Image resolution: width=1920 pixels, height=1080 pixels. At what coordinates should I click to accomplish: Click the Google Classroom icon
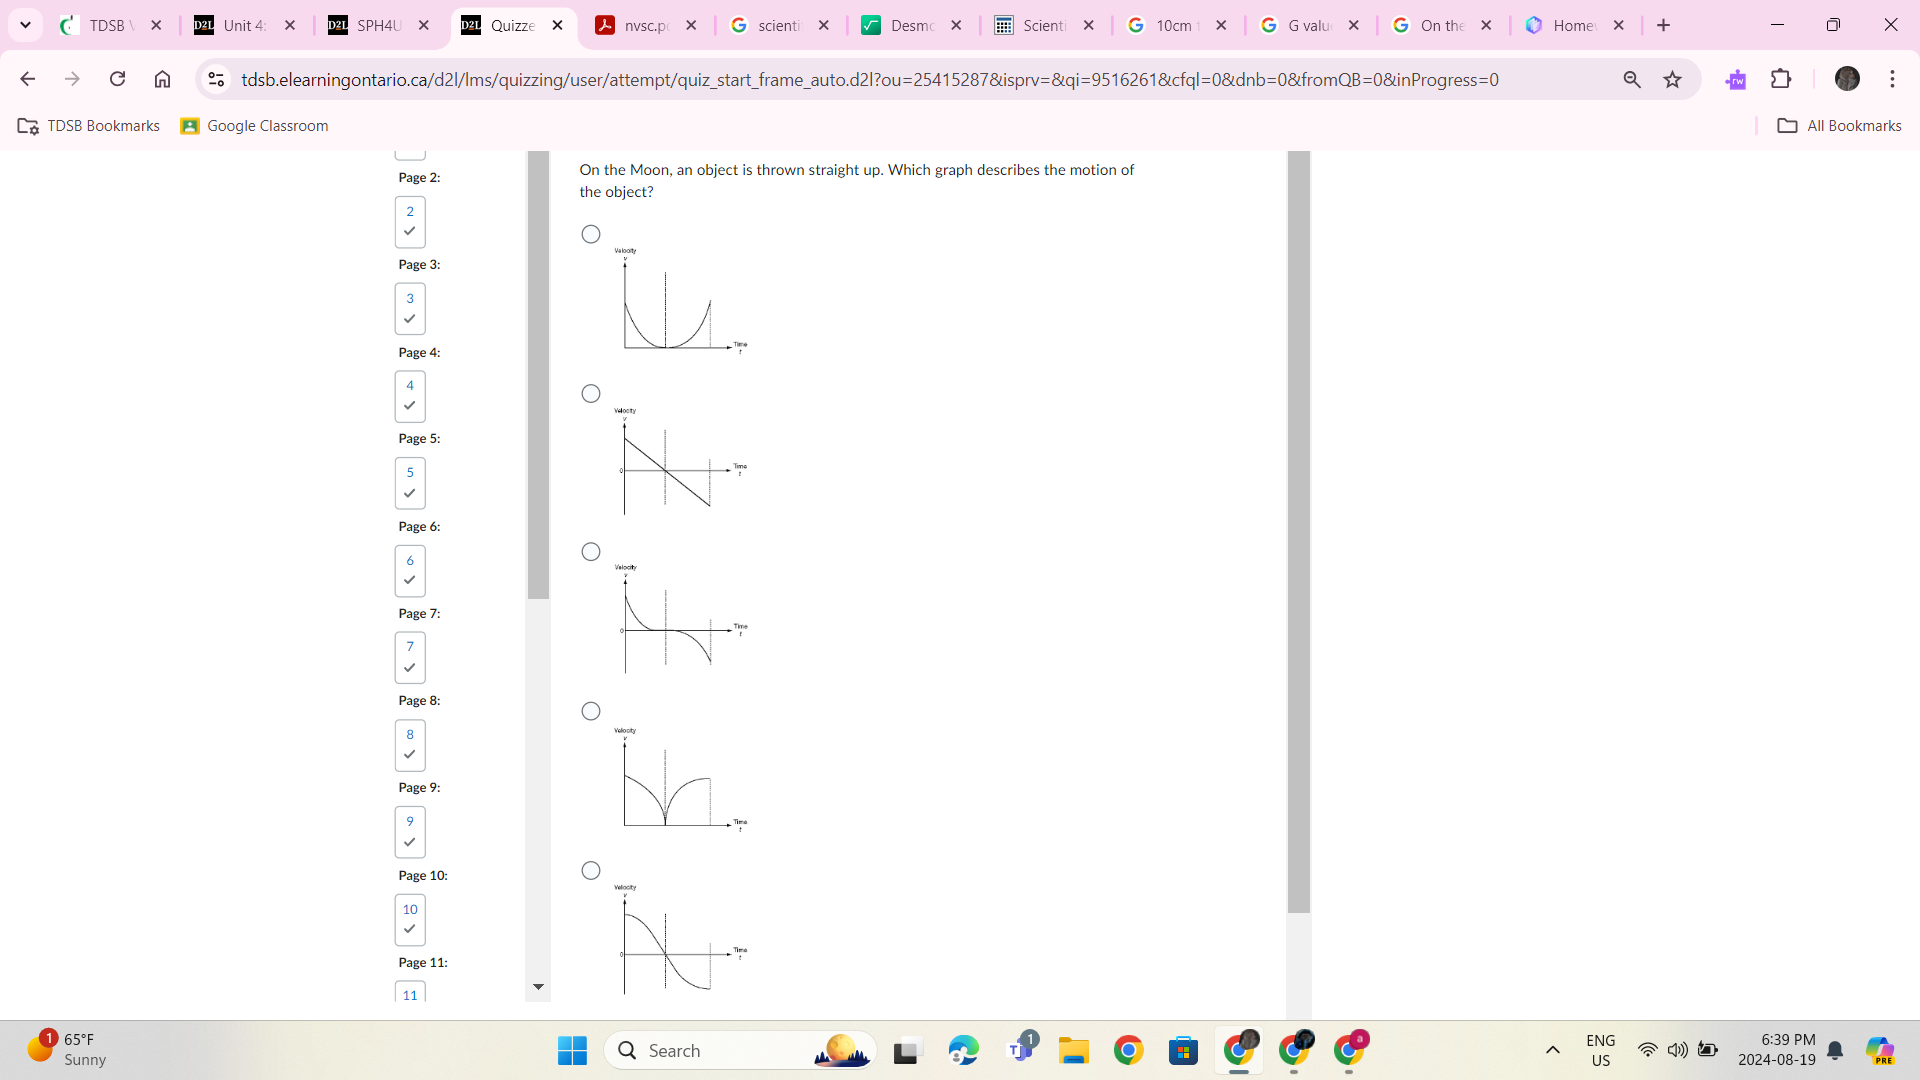(191, 125)
